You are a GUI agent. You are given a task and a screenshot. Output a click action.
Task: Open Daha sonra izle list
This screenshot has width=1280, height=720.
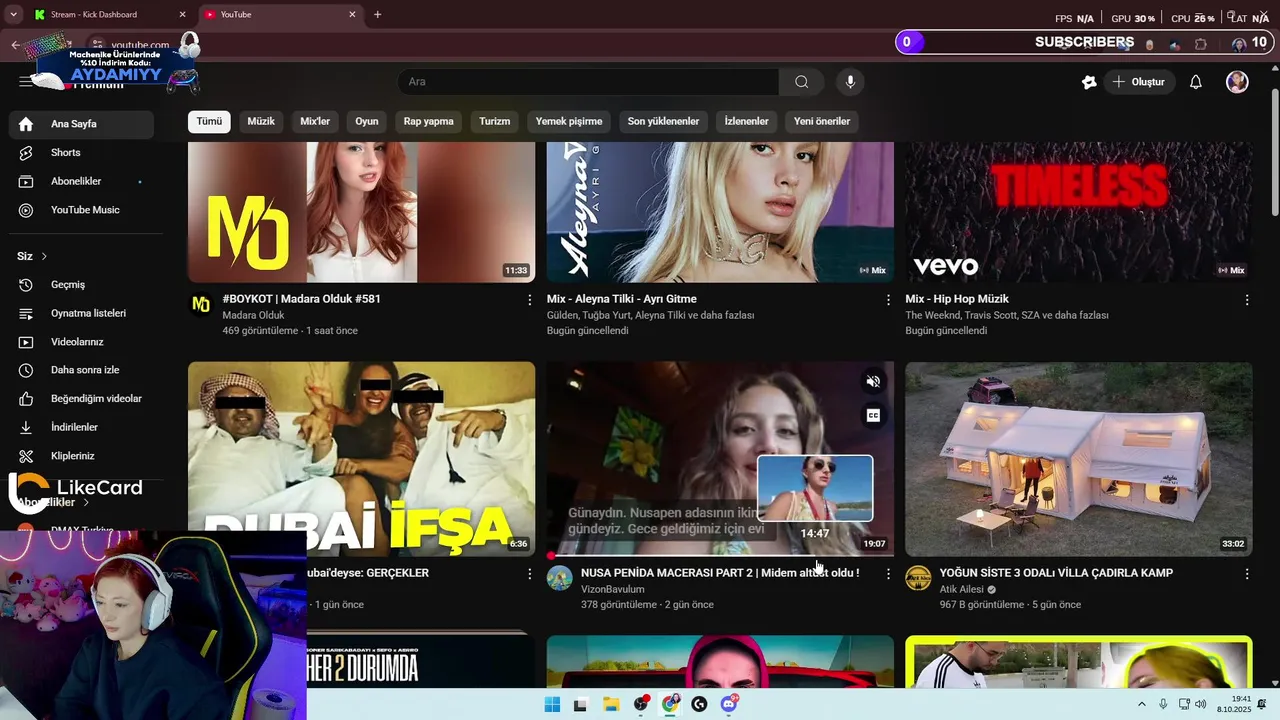pyautogui.click(x=81, y=370)
